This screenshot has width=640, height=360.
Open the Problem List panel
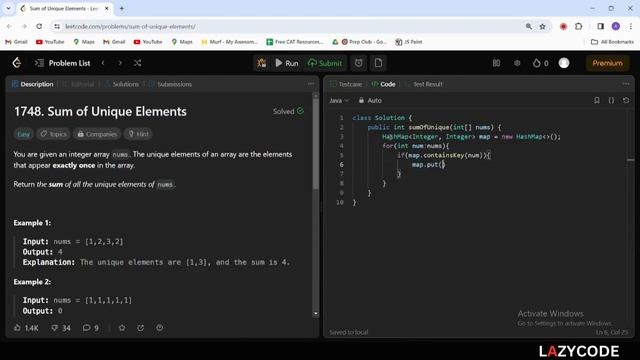(x=62, y=63)
